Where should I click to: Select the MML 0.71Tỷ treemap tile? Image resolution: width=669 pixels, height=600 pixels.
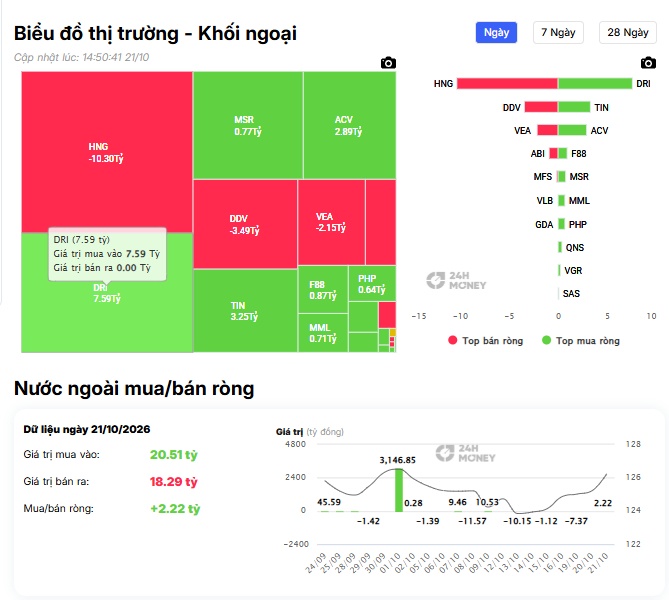click(323, 333)
